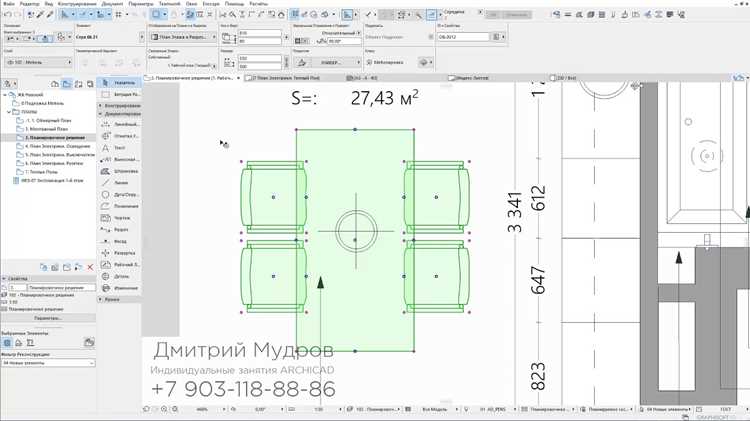This screenshot has height=421, width=750.
Task: Collapse the Планы folder in navigator
Action: pos(9,112)
